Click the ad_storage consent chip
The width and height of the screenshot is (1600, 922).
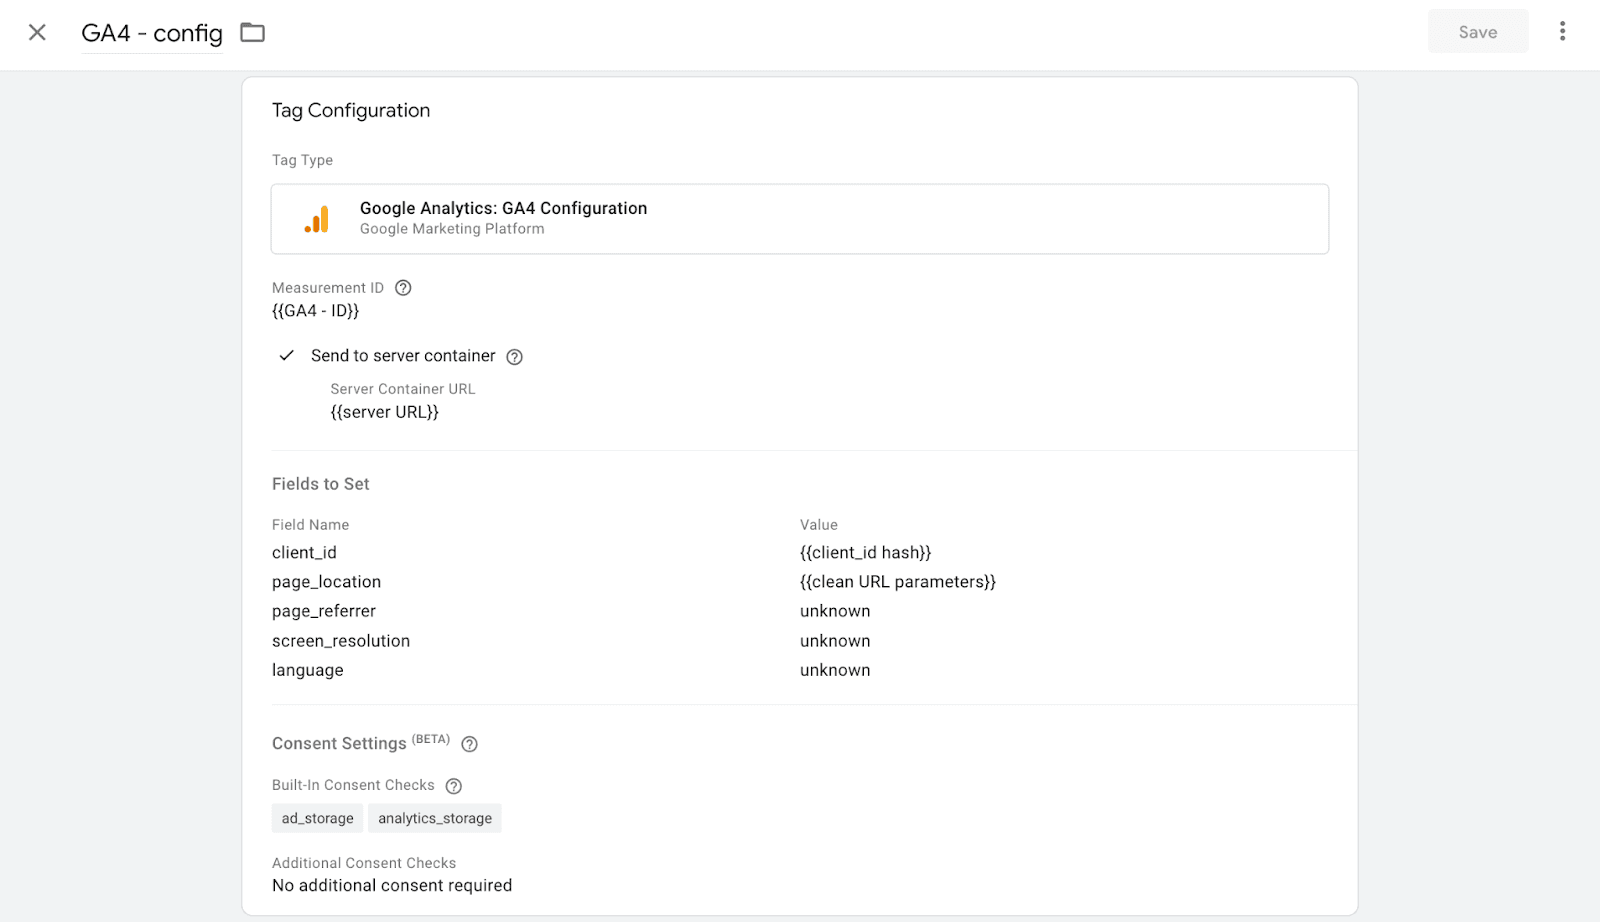point(317,818)
